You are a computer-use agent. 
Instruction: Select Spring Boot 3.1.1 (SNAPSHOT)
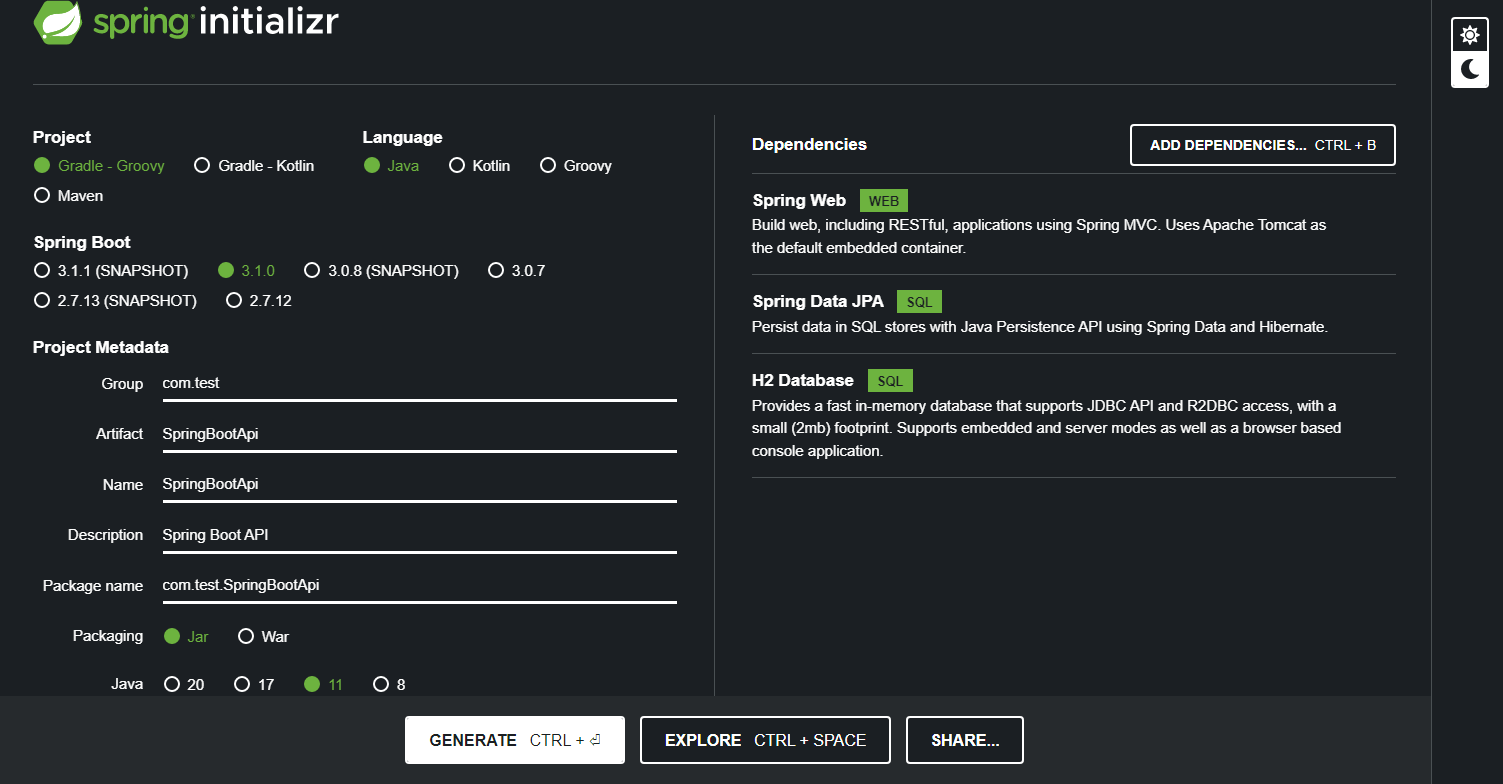pyautogui.click(x=111, y=271)
